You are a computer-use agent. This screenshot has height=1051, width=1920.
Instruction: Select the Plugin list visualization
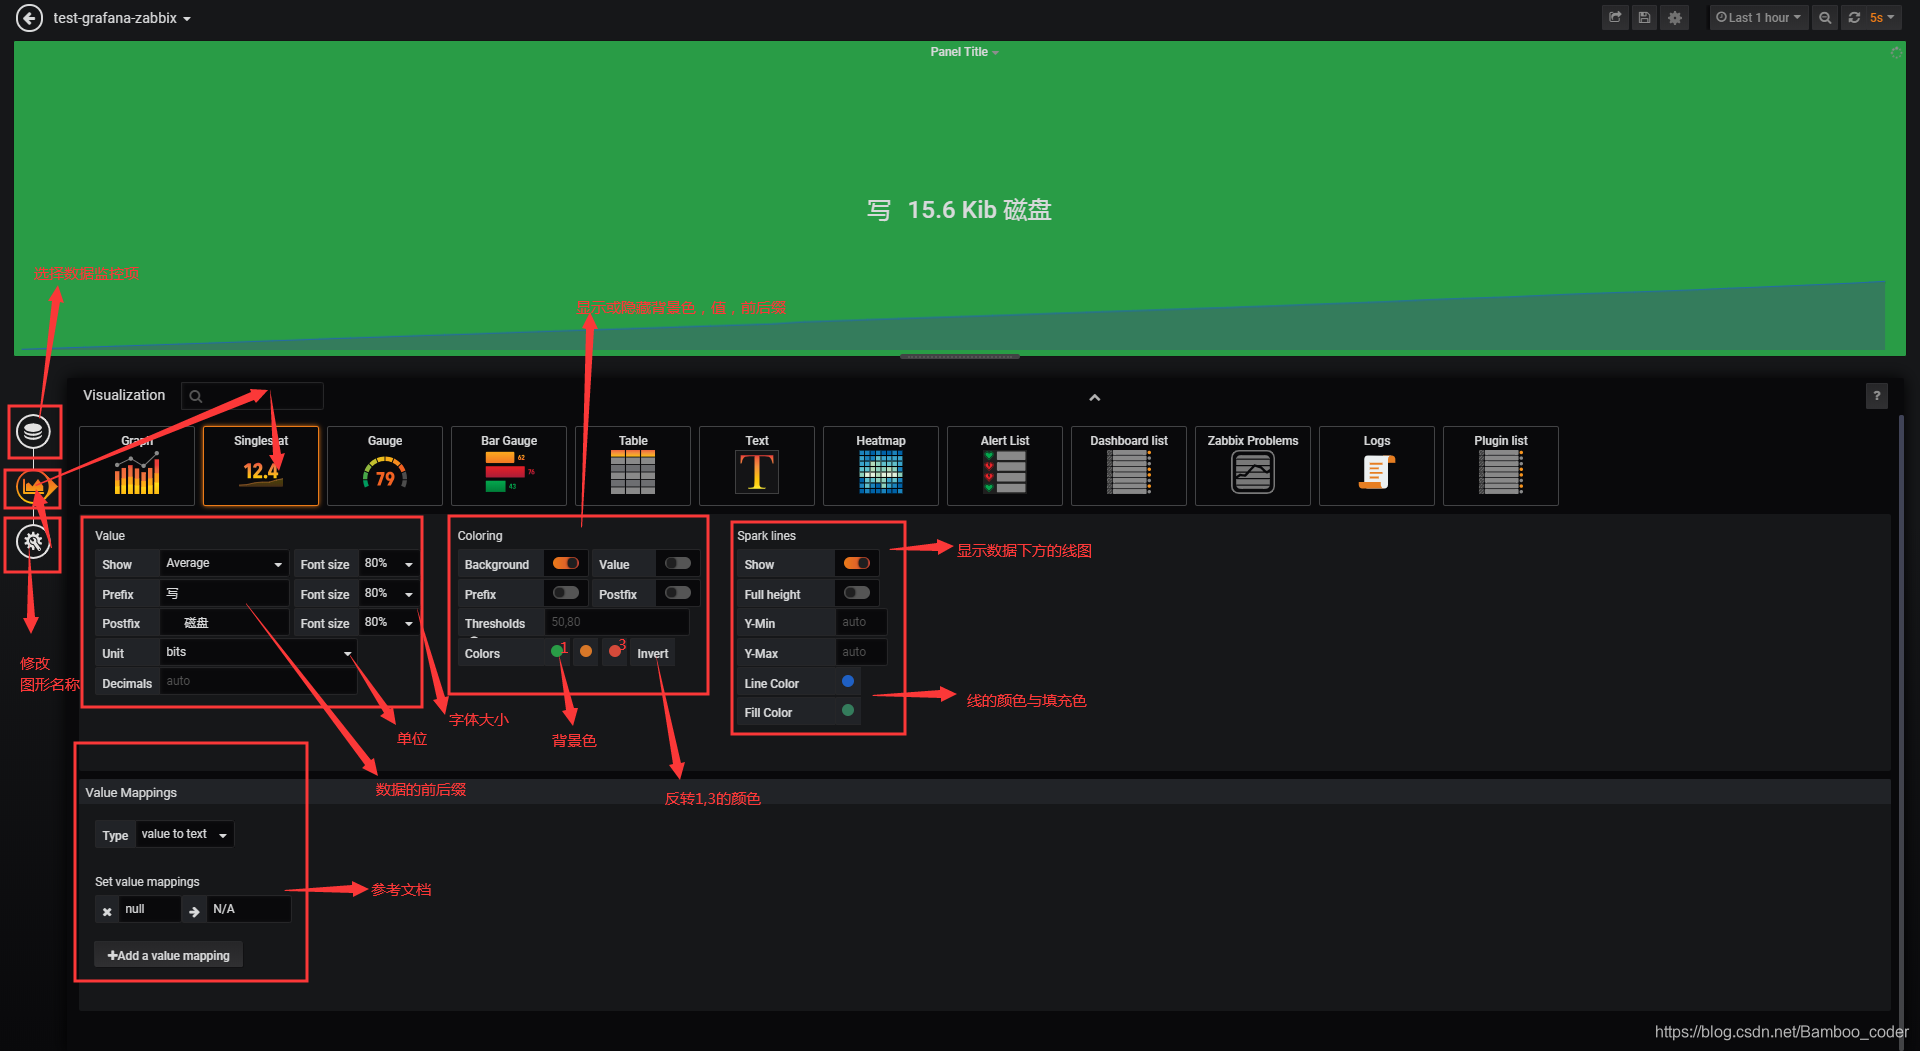pyautogui.click(x=1501, y=466)
